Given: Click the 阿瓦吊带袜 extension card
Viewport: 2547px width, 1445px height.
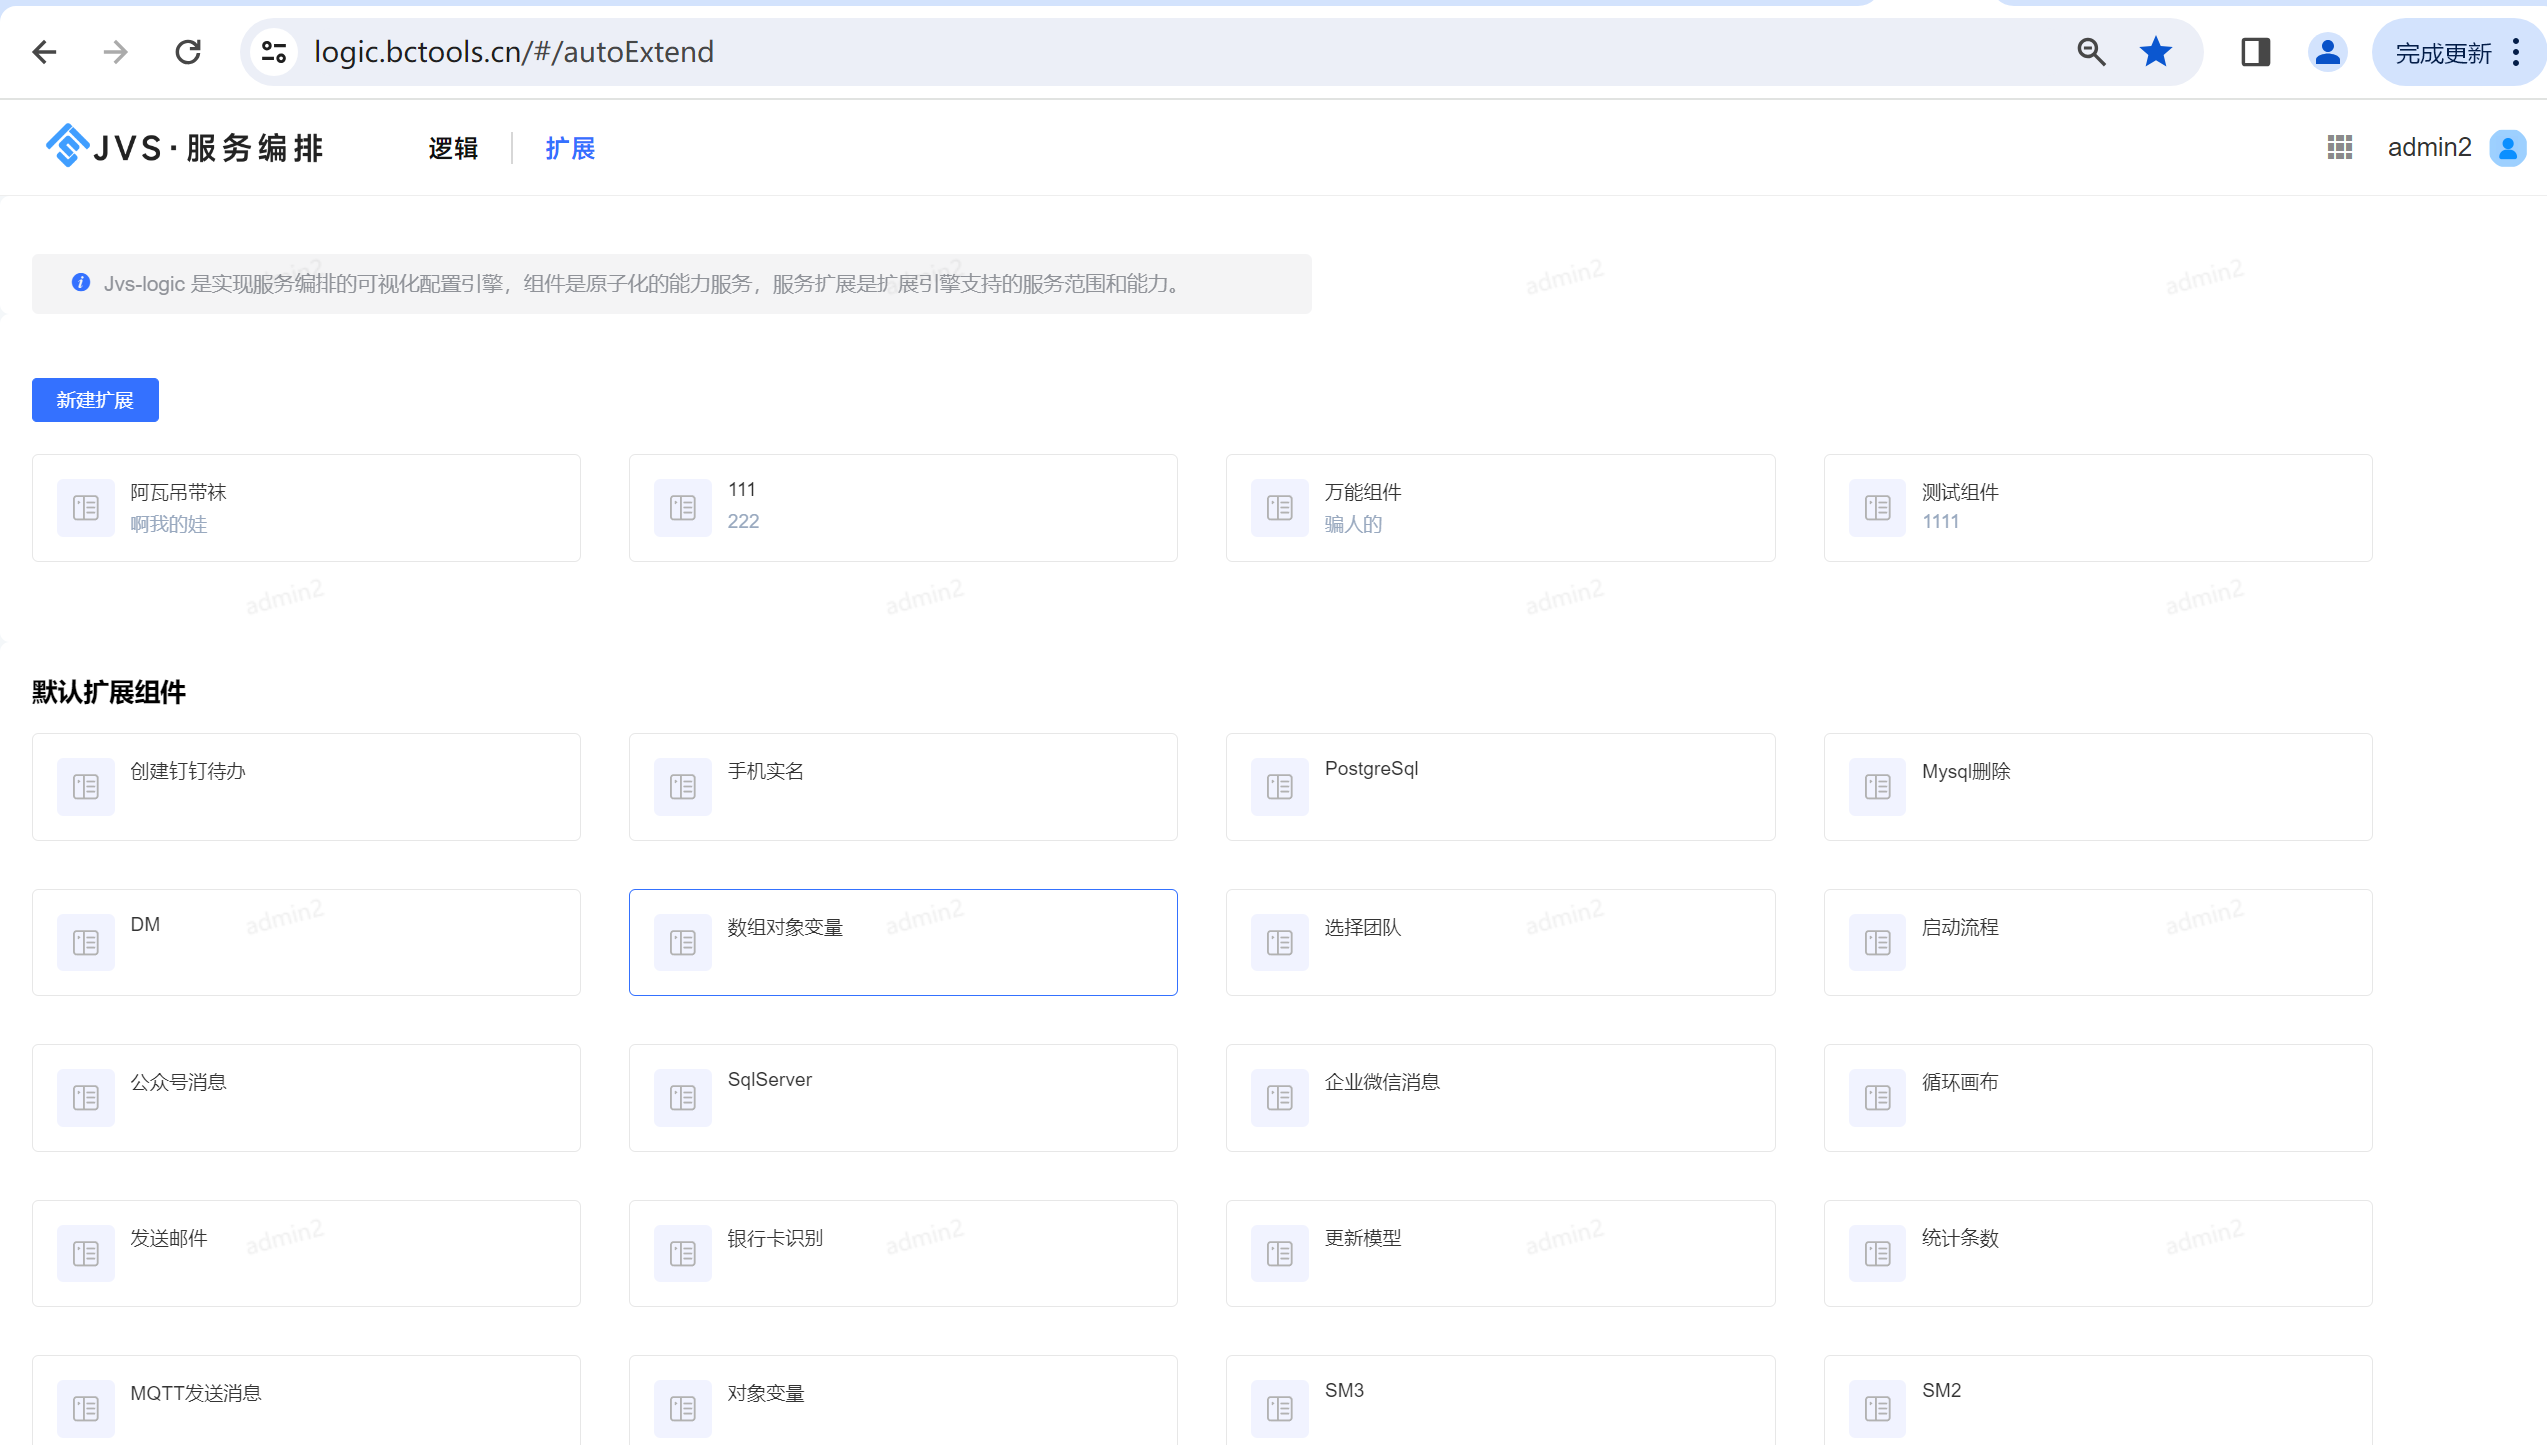Looking at the screenshot, I should pyautogui.click(x=305, y=508).
